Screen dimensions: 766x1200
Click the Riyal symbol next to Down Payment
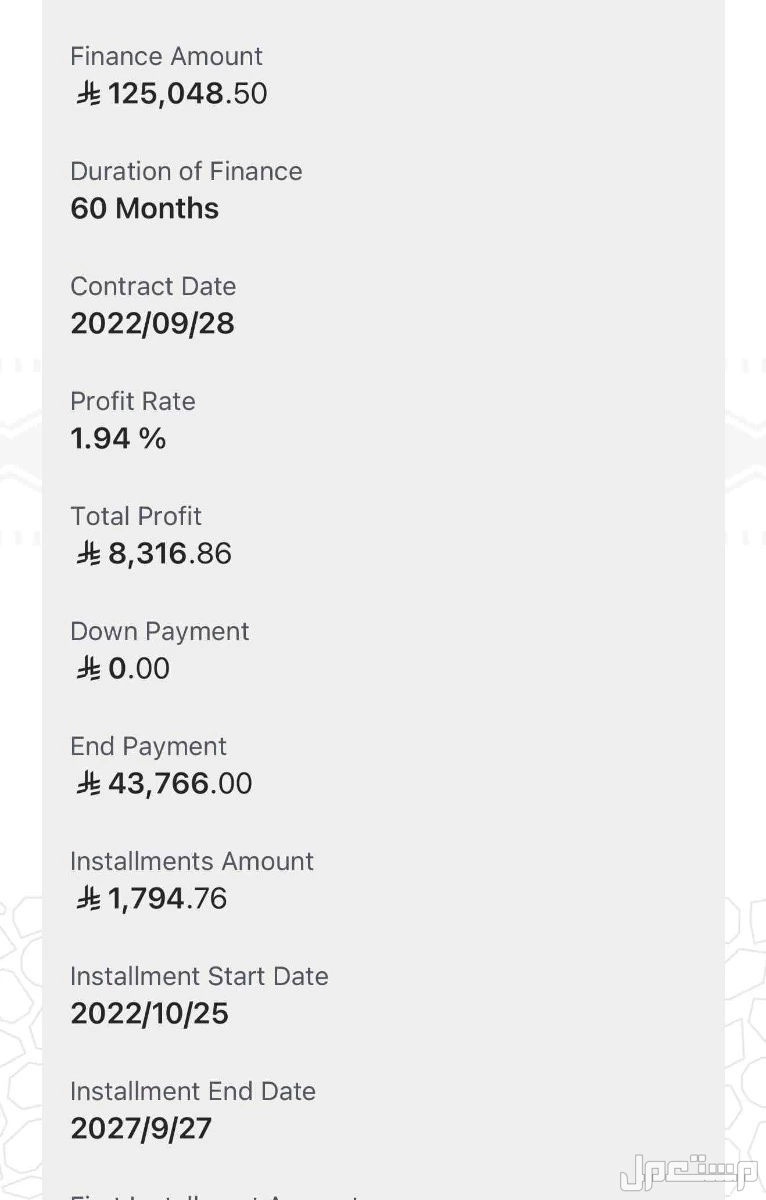(x=89, y=669)
